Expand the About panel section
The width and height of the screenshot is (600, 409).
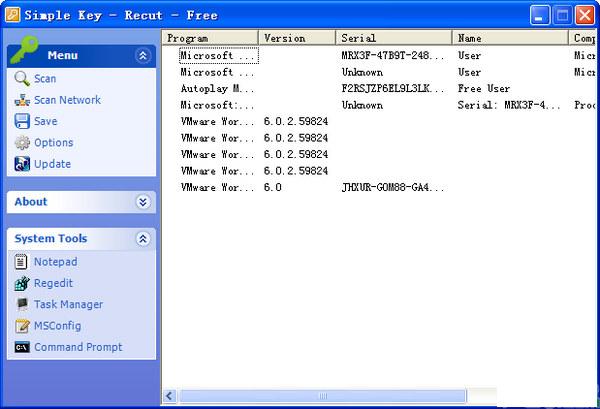coord(142,202)
